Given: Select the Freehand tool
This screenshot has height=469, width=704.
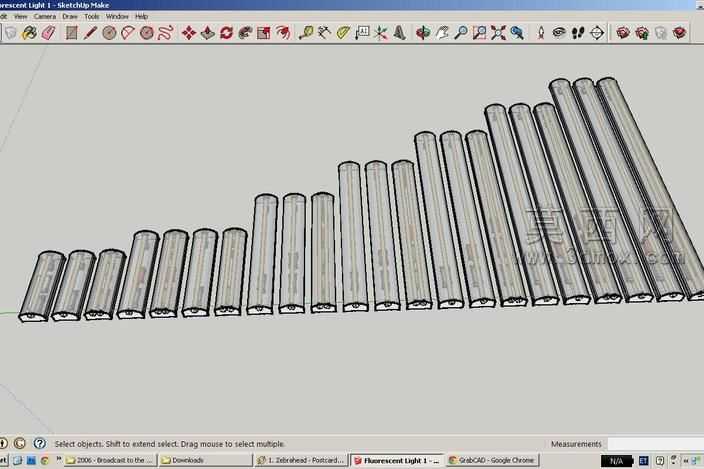Looking at the screenshot, I should point(166,33).
